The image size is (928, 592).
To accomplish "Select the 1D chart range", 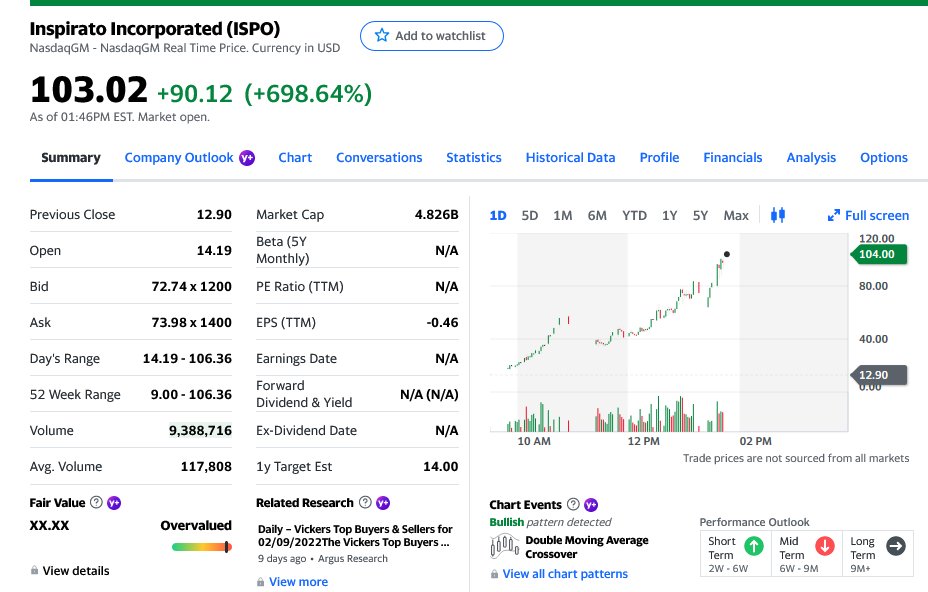I will pyautogui.click(x=498, y=215).
